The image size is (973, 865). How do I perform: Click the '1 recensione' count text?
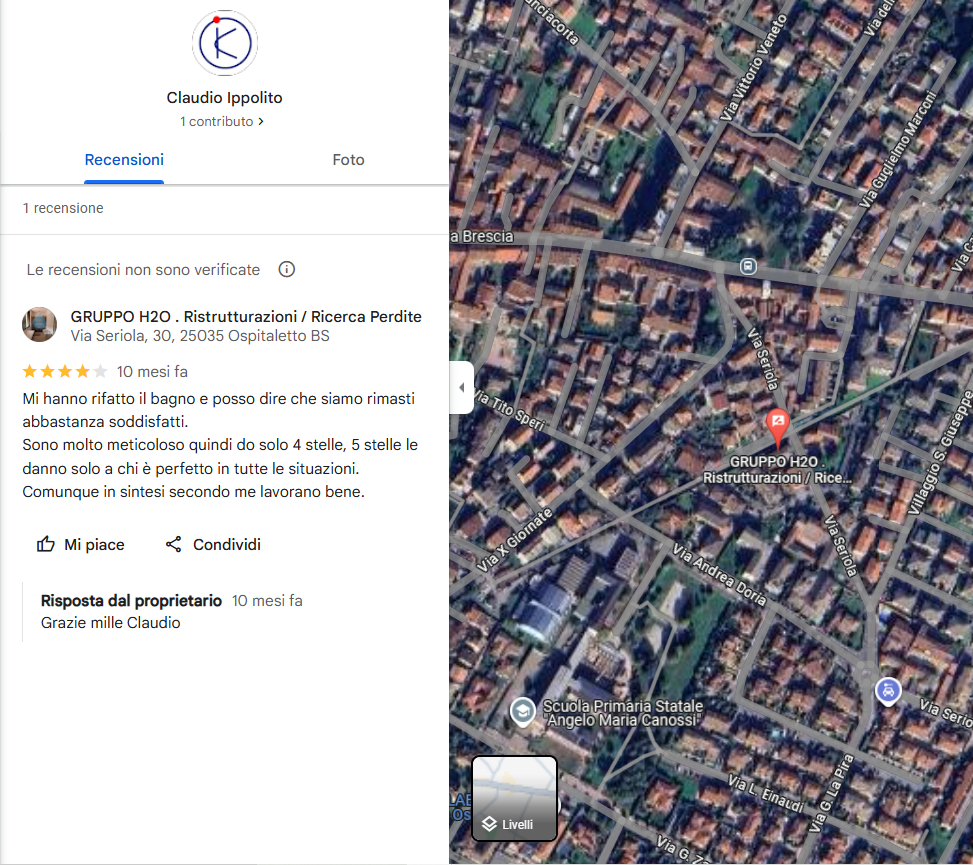click(63, 208)
